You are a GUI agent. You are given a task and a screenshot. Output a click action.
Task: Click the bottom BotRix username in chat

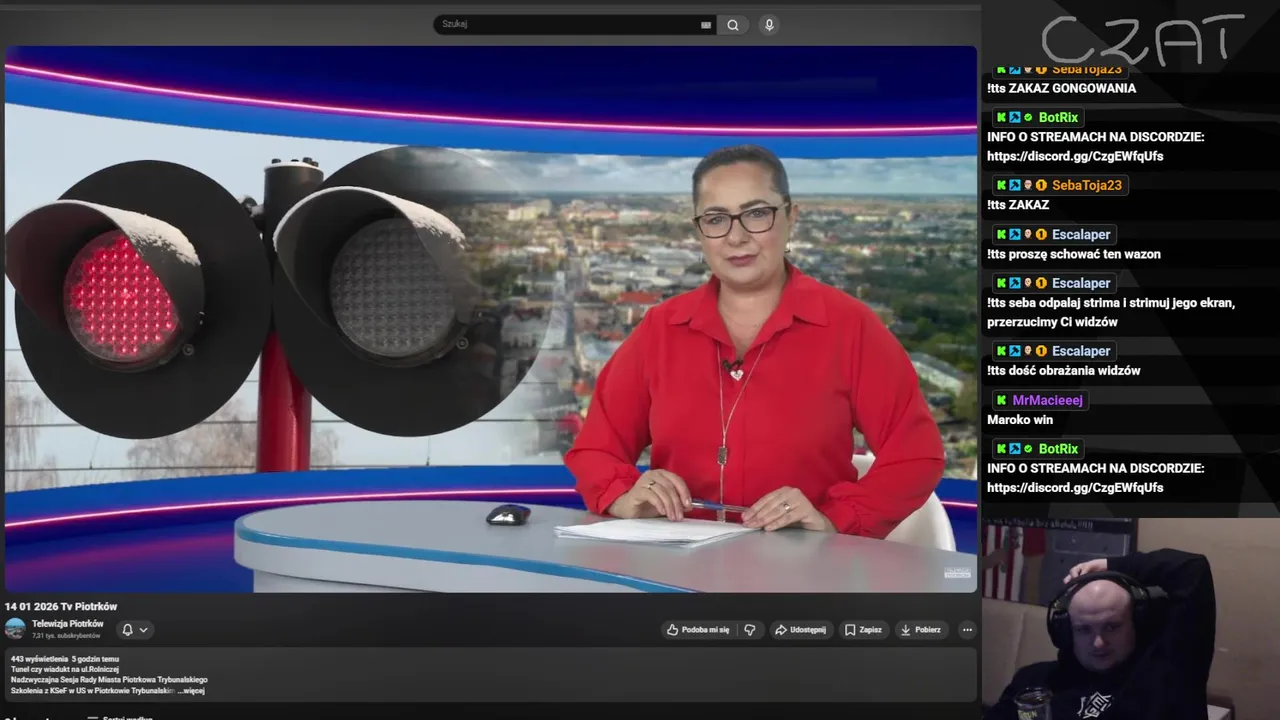coord(1058,449)
